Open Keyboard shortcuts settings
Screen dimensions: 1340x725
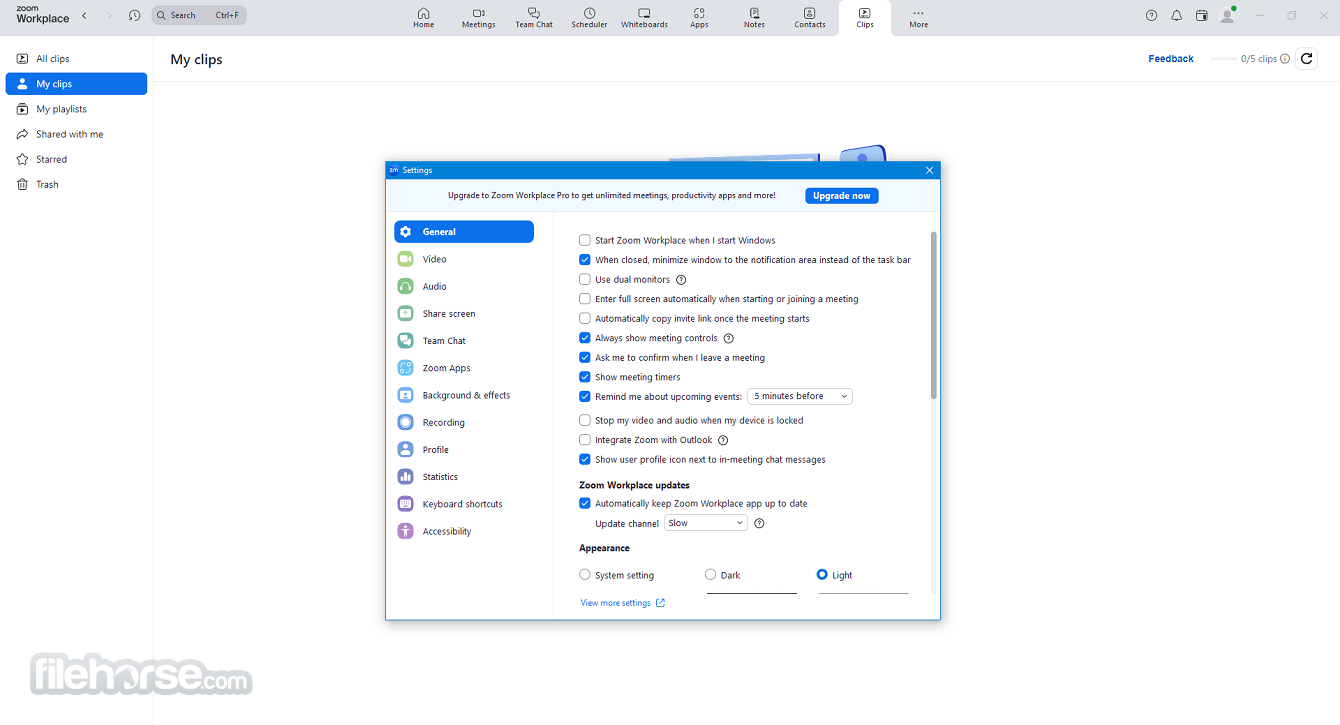click(x=464, y=504)
